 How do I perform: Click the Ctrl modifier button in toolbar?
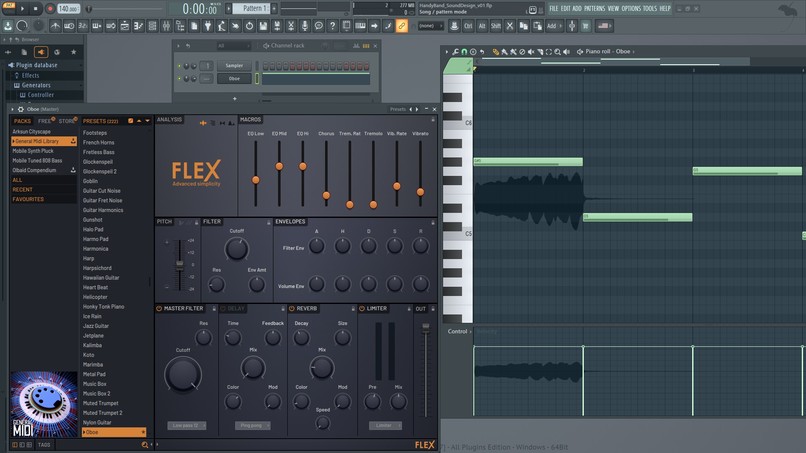[468, 26]
